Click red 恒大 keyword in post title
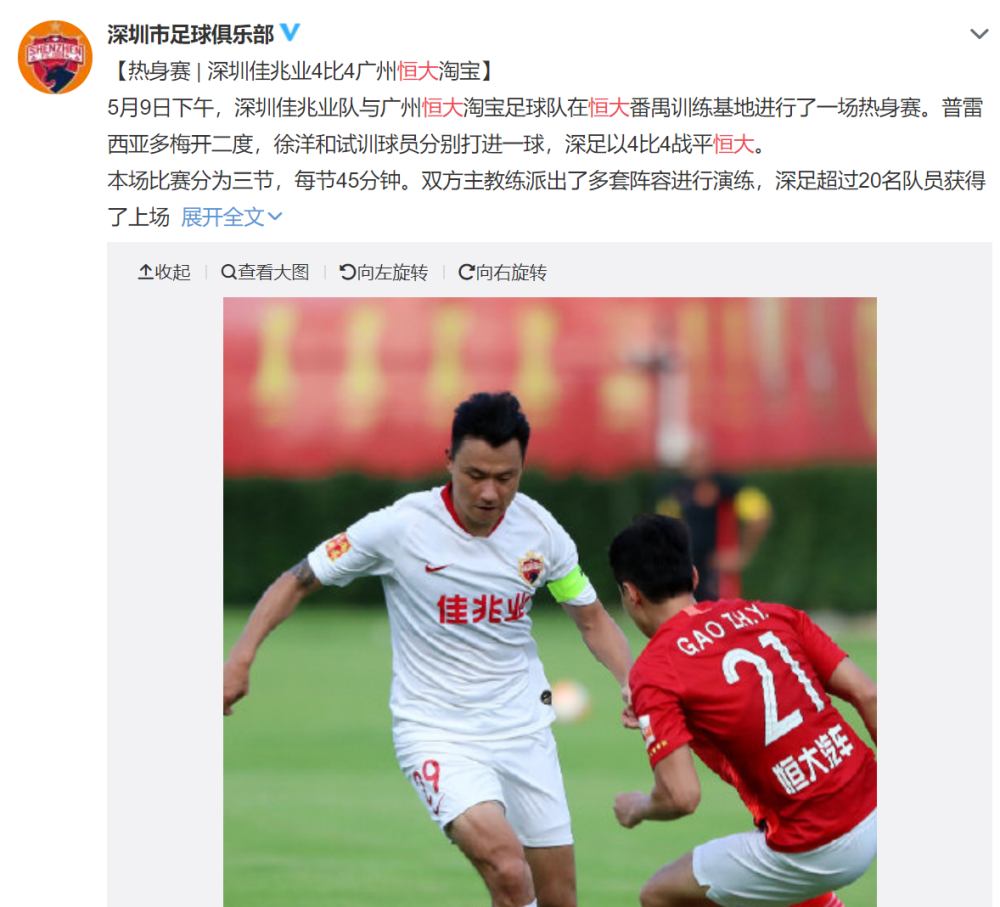 tap(417, 71)
